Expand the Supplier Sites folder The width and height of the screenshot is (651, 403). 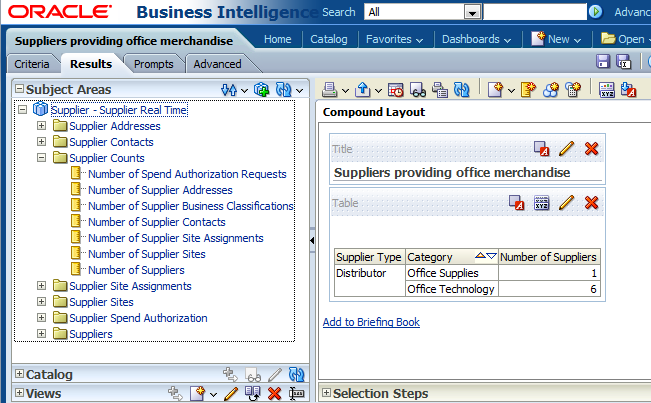(x=42, y=302)
